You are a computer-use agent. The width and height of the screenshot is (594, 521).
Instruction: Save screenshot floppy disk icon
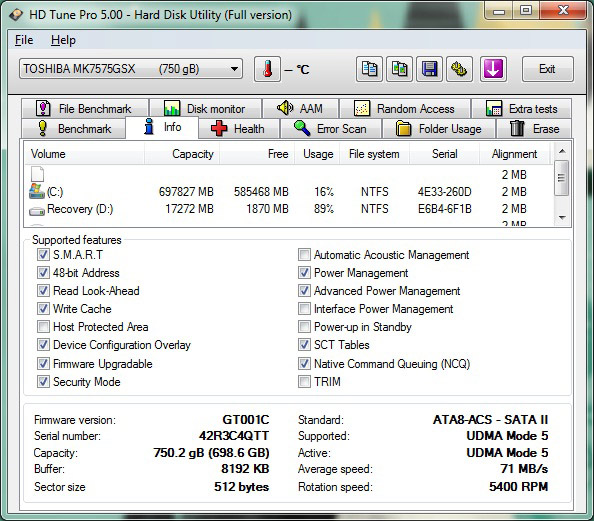(429, 69)
